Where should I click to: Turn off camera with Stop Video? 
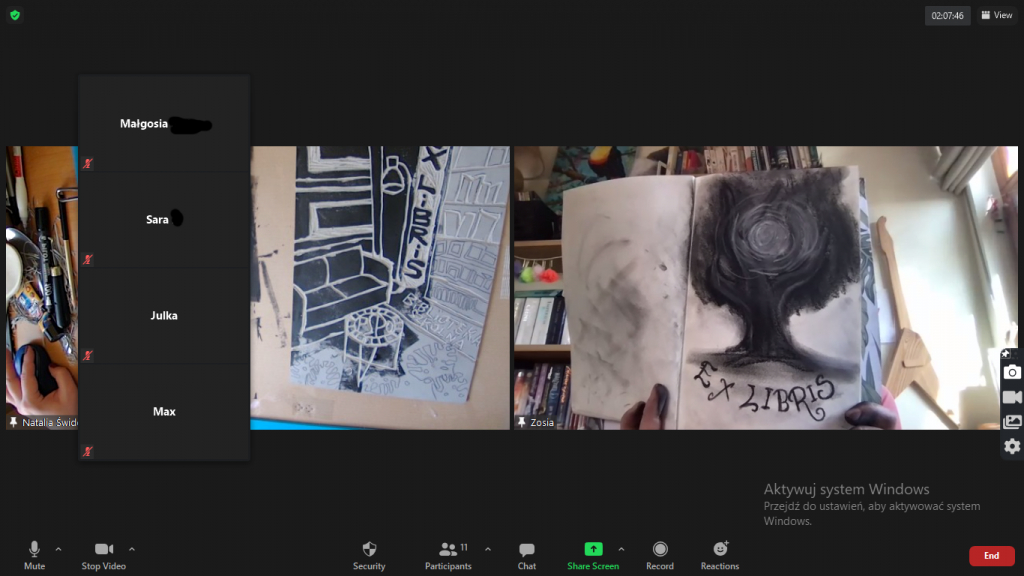coord(104,554)
